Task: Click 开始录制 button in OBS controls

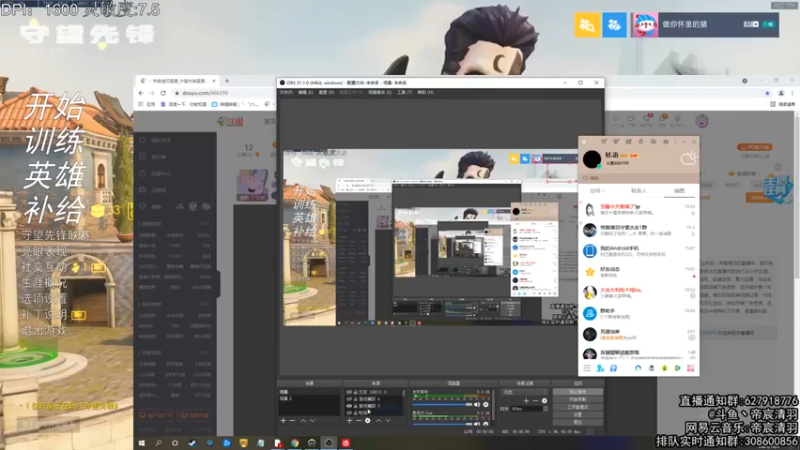Action: point(578,399)
